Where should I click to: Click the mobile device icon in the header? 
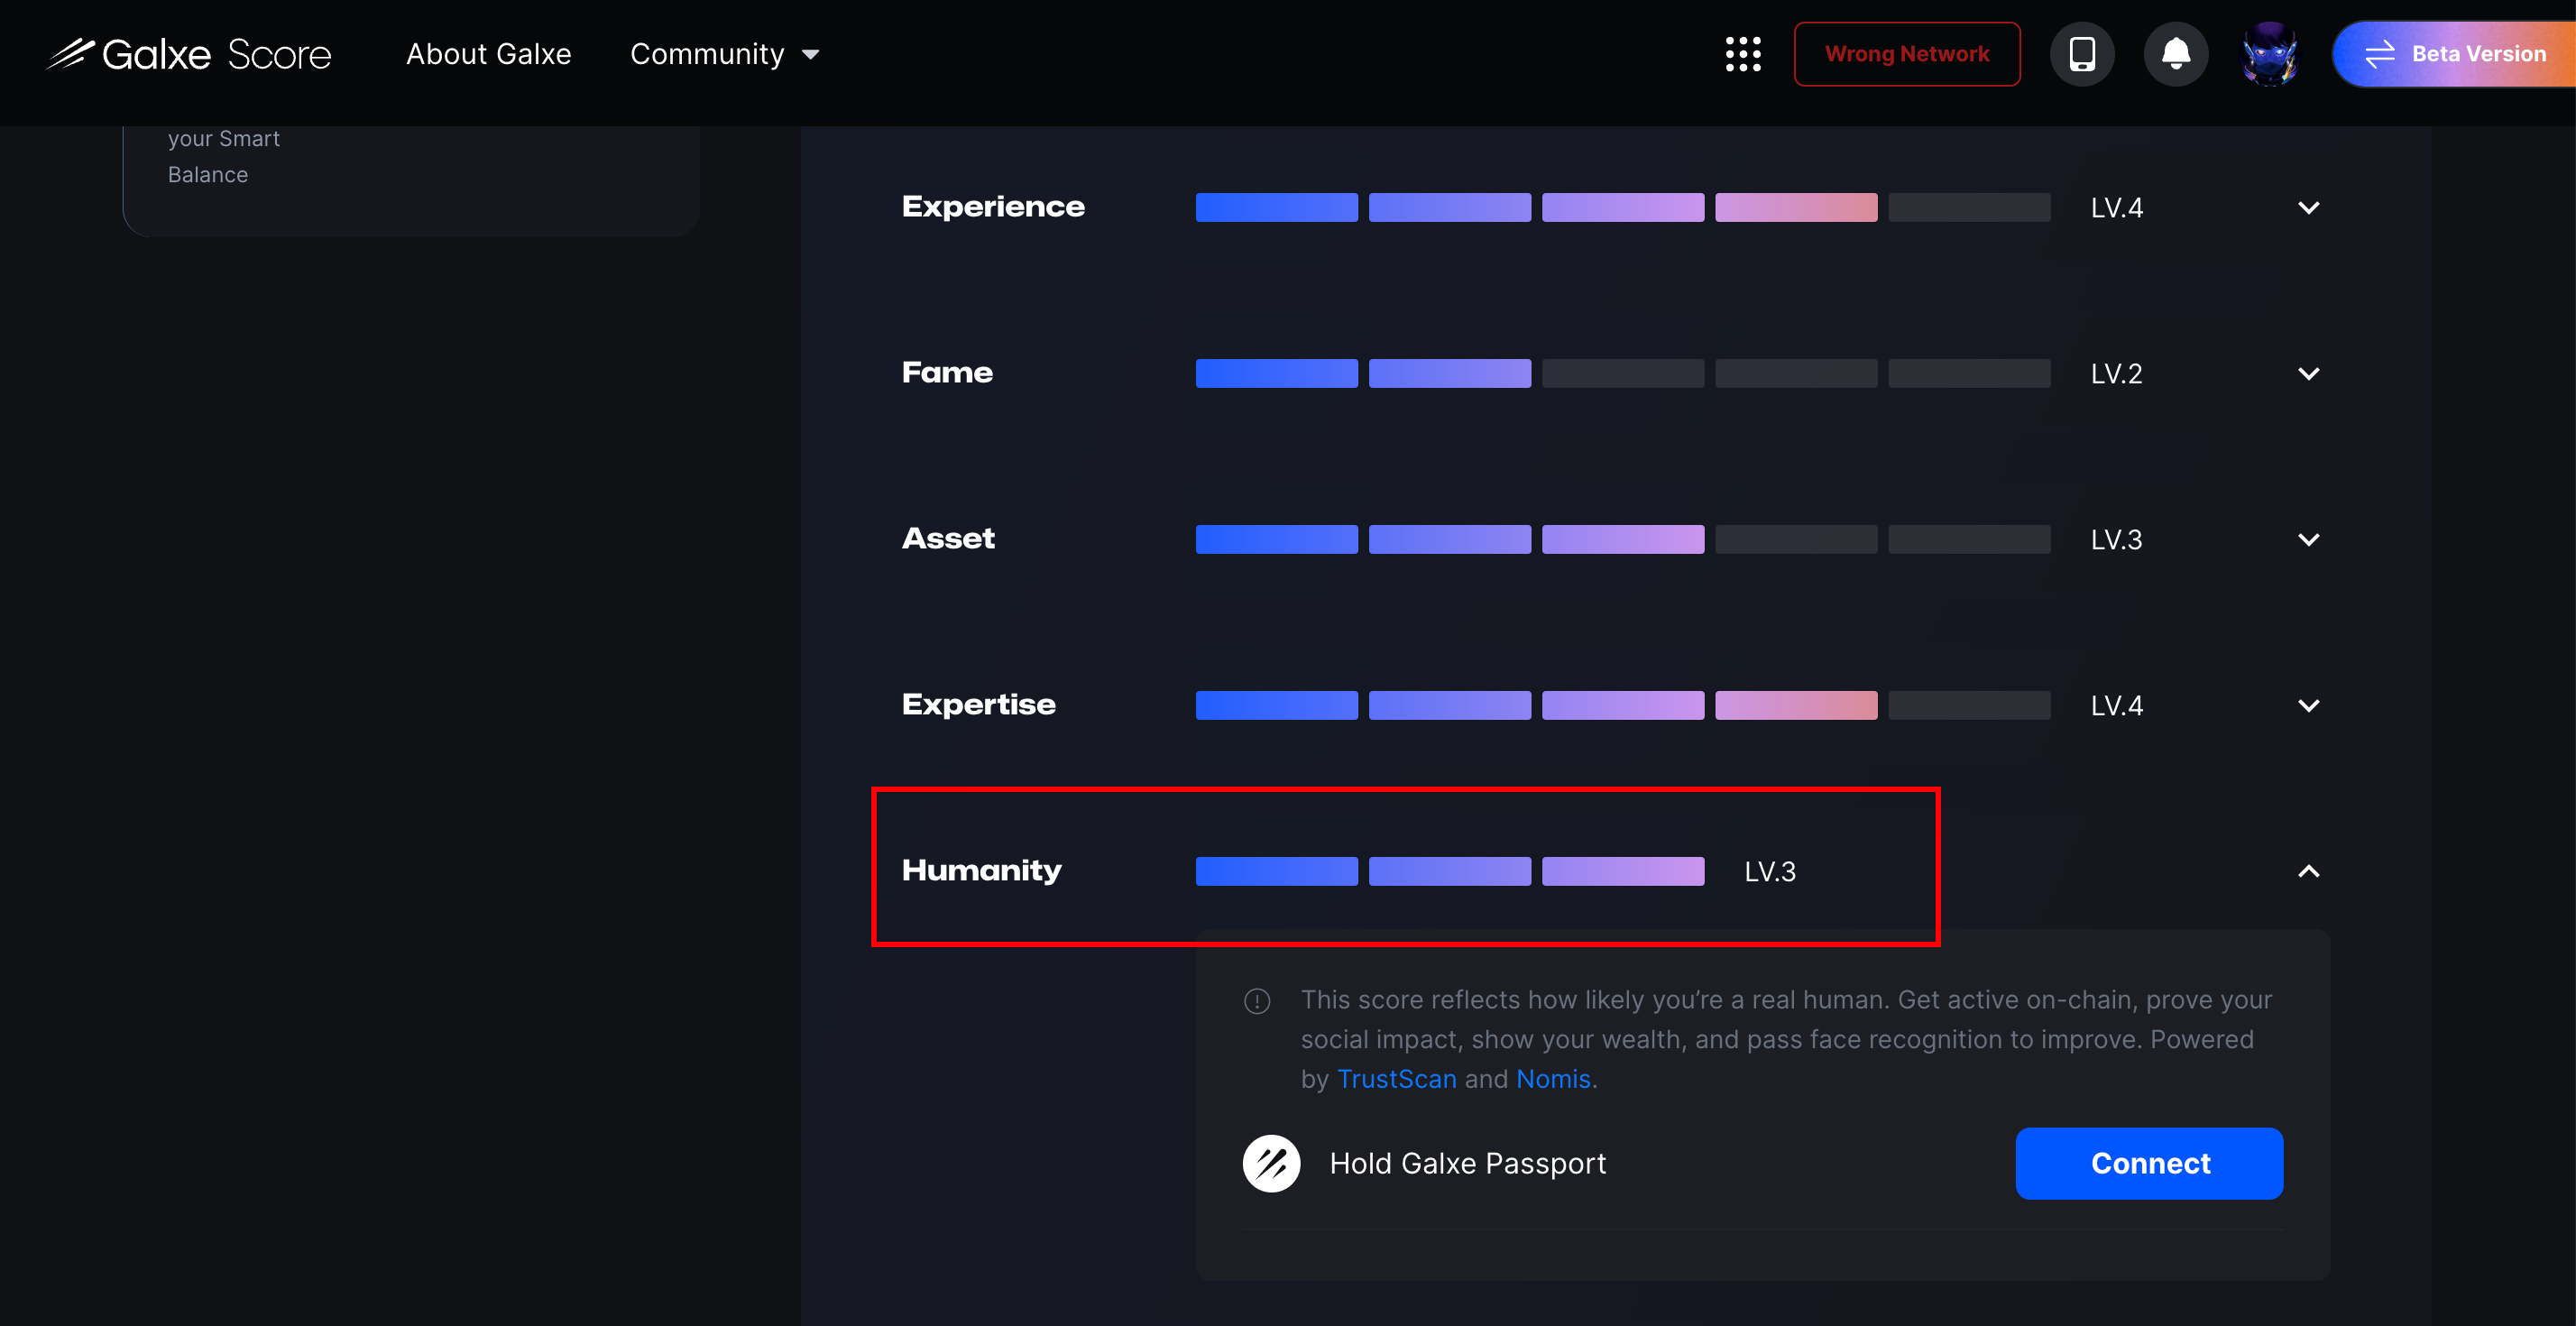(x=2082, y=54)
